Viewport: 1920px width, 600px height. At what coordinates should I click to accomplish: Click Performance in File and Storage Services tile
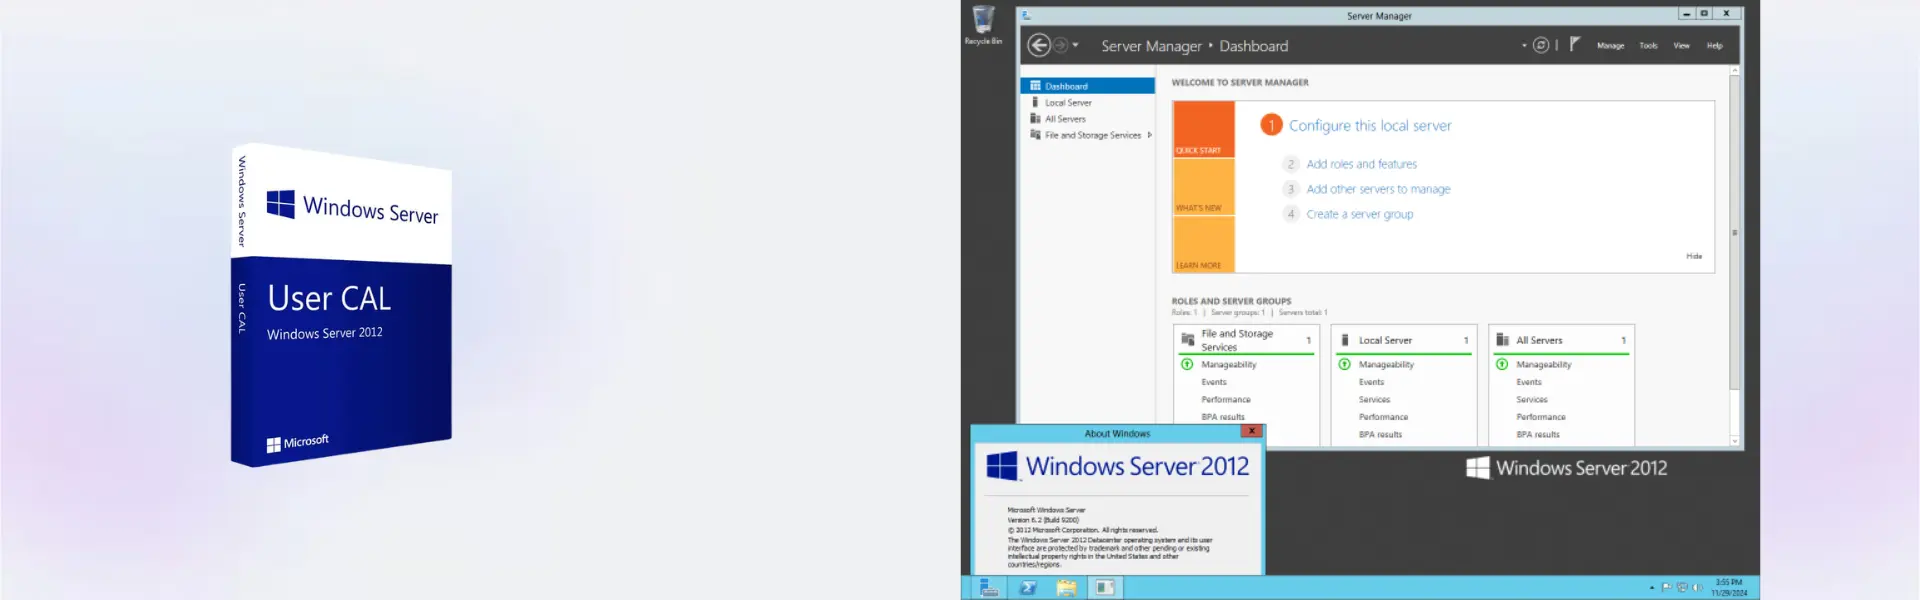1225,399
